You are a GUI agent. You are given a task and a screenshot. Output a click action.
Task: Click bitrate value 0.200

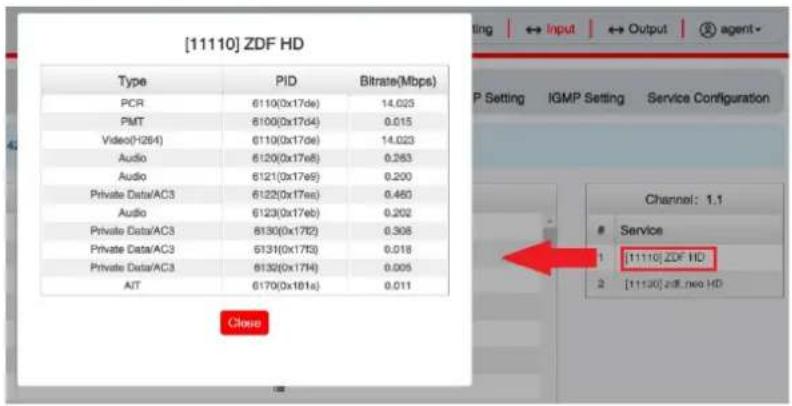tap(398, 176)
